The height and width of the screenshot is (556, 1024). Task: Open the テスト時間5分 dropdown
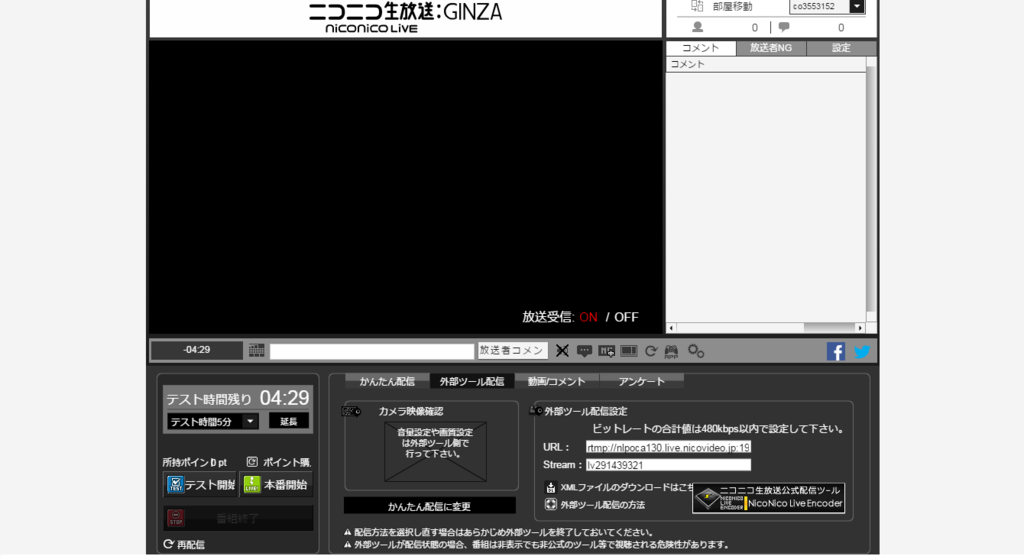pos(213,421)
